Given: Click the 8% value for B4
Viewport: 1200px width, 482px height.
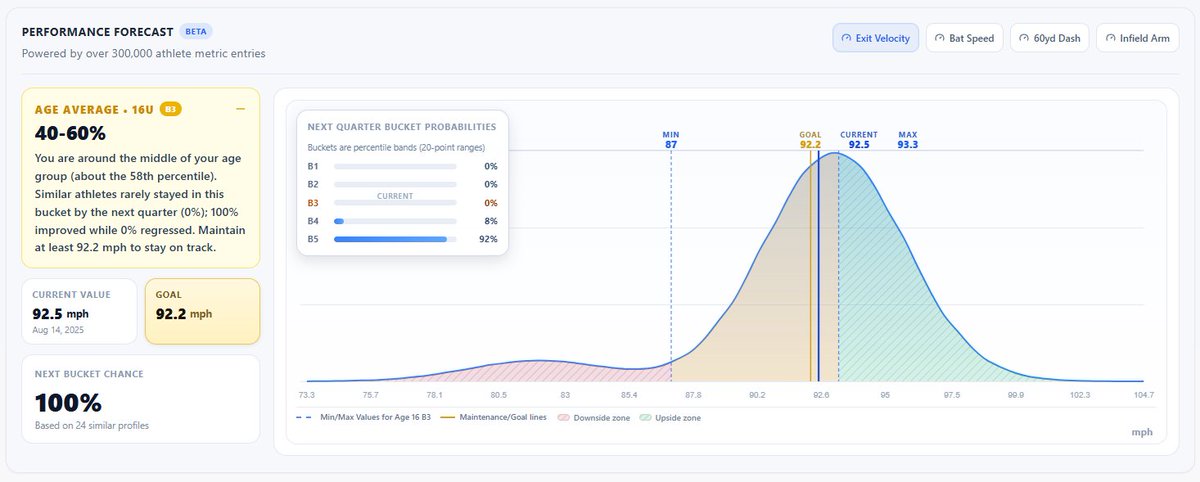Looking at the screenshot, I should [490, 221].
